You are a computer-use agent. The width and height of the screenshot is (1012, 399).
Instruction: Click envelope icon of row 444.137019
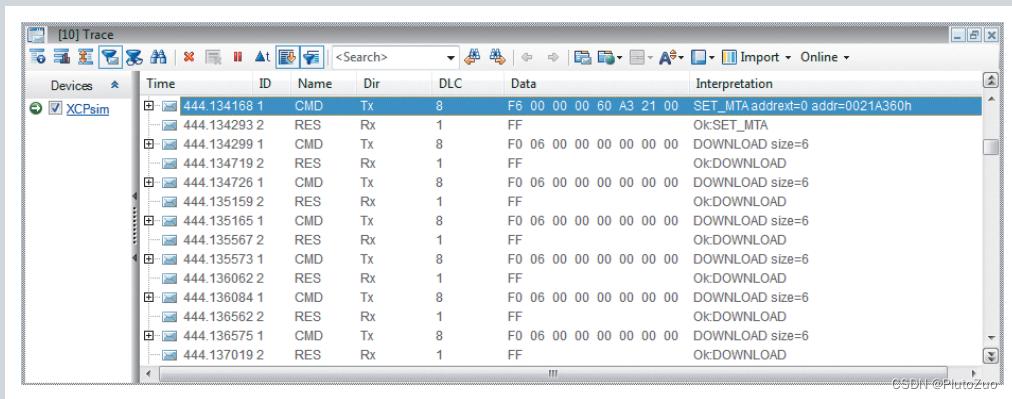click(x=170, y=355)
